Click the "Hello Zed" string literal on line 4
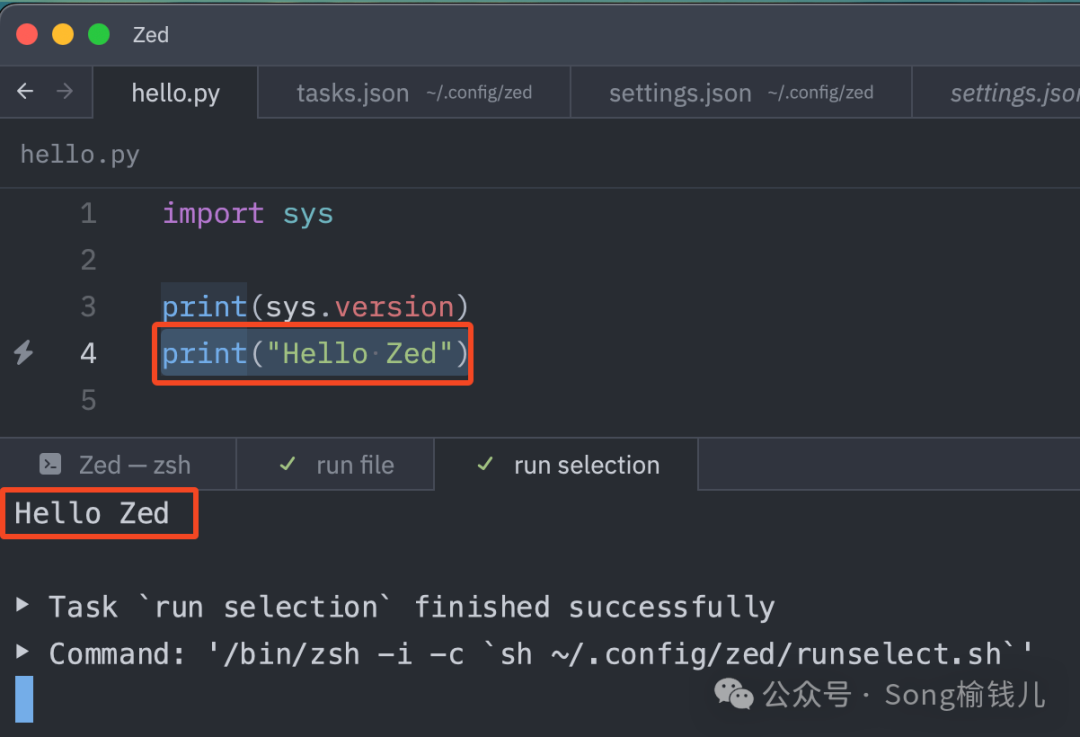 click(x=360, y=353)
